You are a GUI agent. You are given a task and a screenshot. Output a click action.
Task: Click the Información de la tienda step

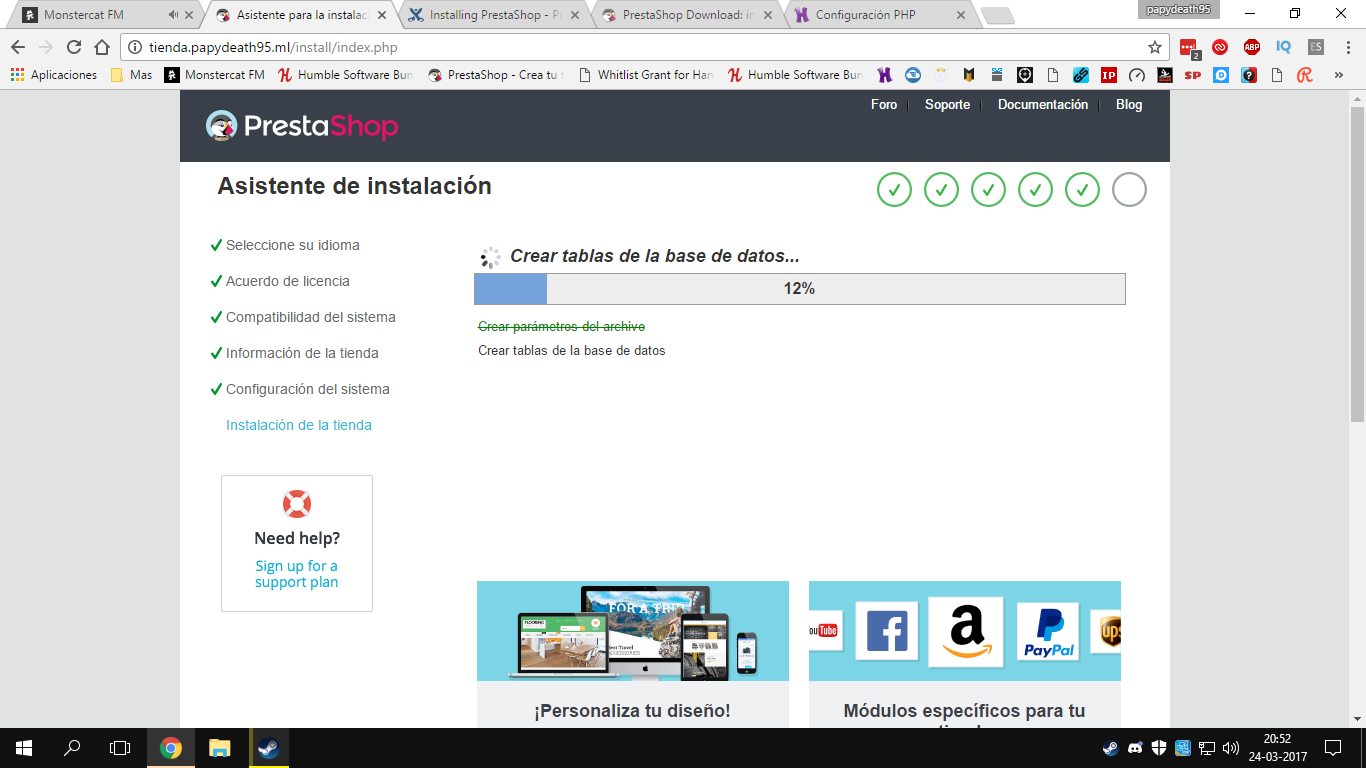302,353
